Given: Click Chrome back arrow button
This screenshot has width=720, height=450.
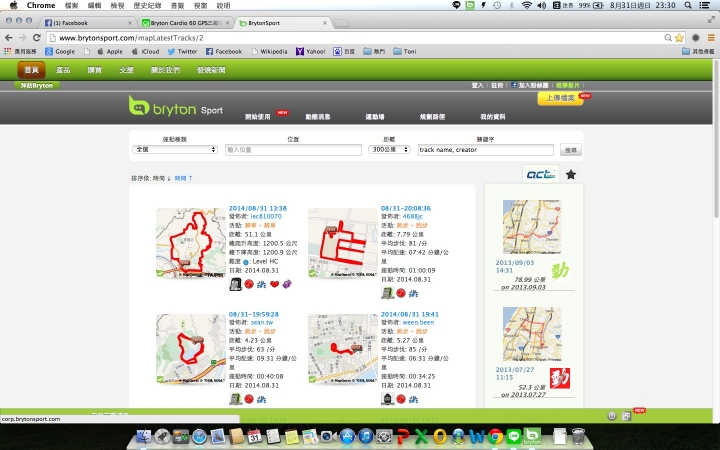Looking at the screenshot, I should [9, 38].
